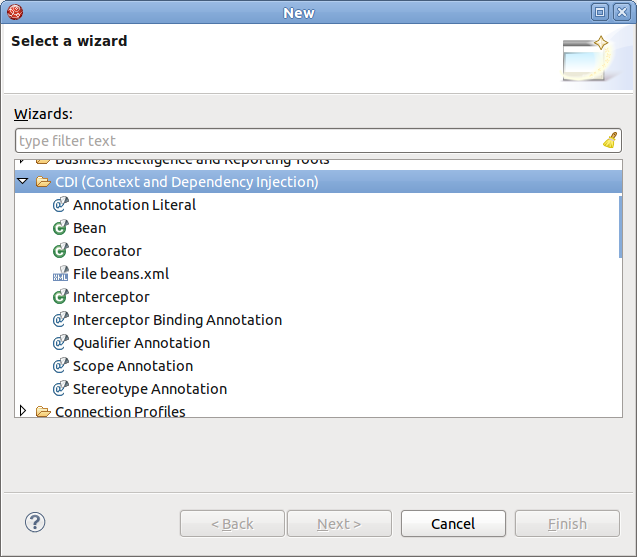Click the Stereotype Annotation icon
This screenshot has width=637, height=557.
click(x=60, y=389)
